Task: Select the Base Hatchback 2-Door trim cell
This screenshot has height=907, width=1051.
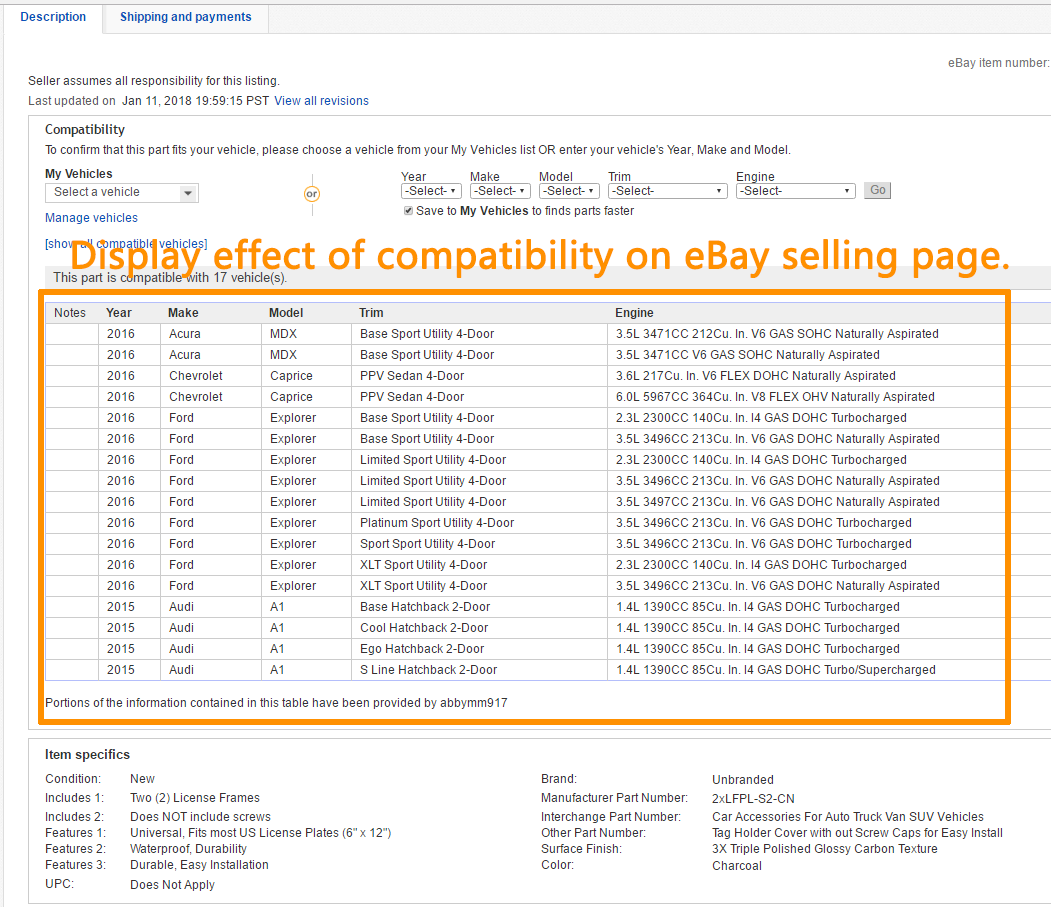Action: point(425,607)
